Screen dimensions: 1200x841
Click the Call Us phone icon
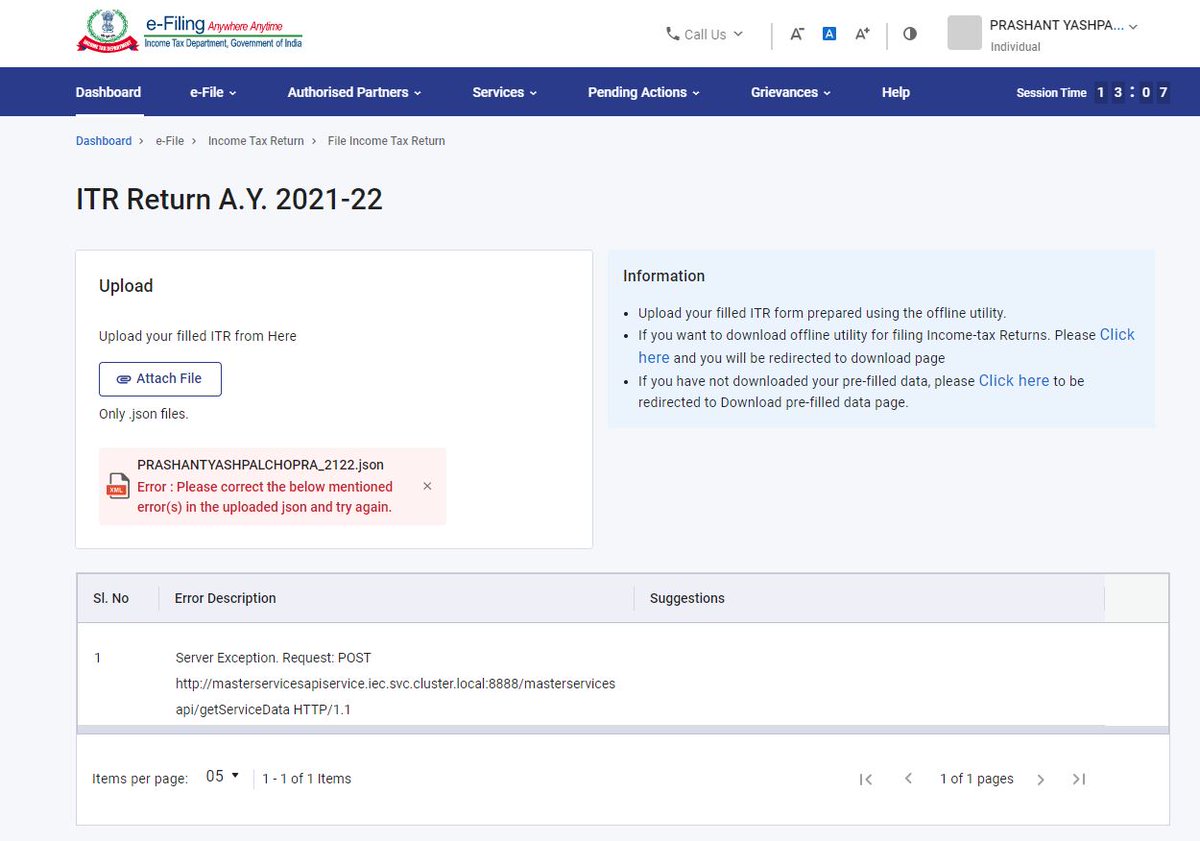(673, 34)
